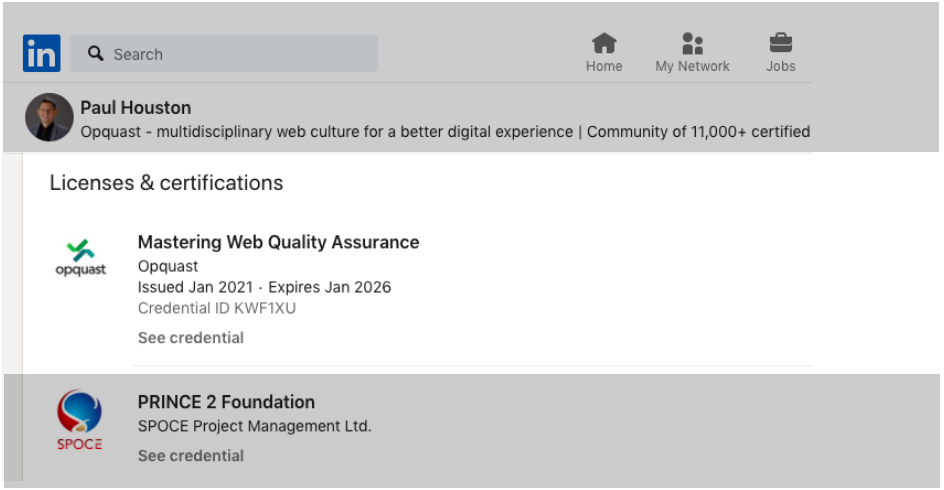Click the SPOCE company logo
Image resolution: width=944 pixels, height=490 pixels.
click(x=79, y=420)
